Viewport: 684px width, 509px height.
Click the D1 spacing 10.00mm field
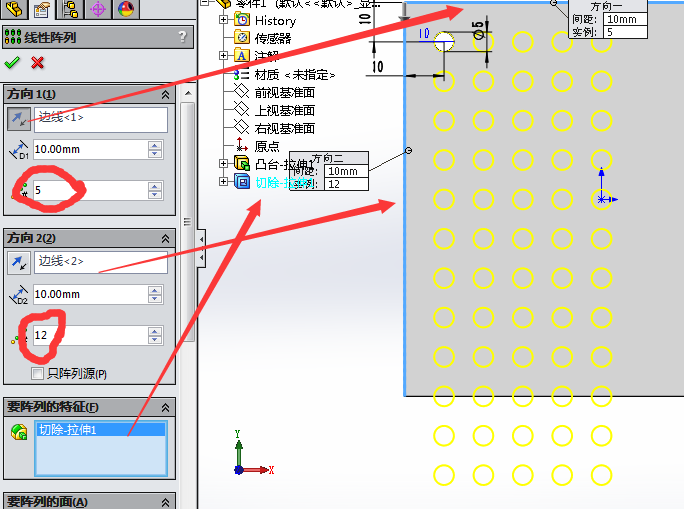pos(91,149)
